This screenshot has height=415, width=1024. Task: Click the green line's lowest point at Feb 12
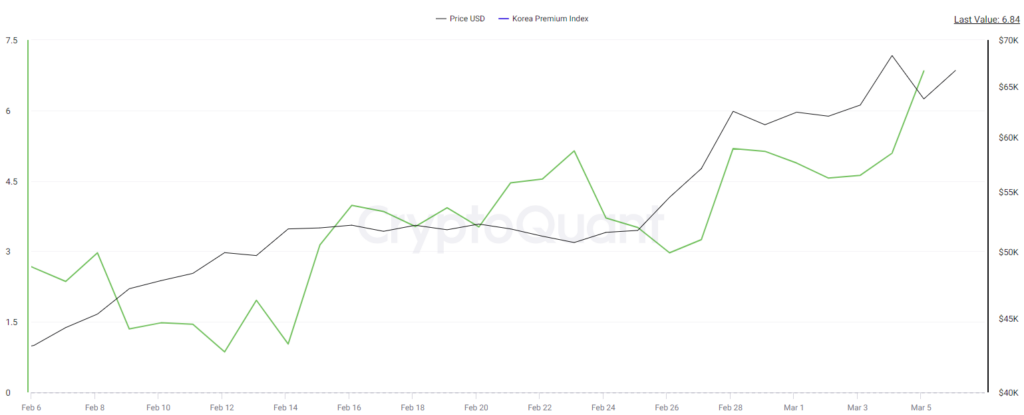[x=224, y=352]
